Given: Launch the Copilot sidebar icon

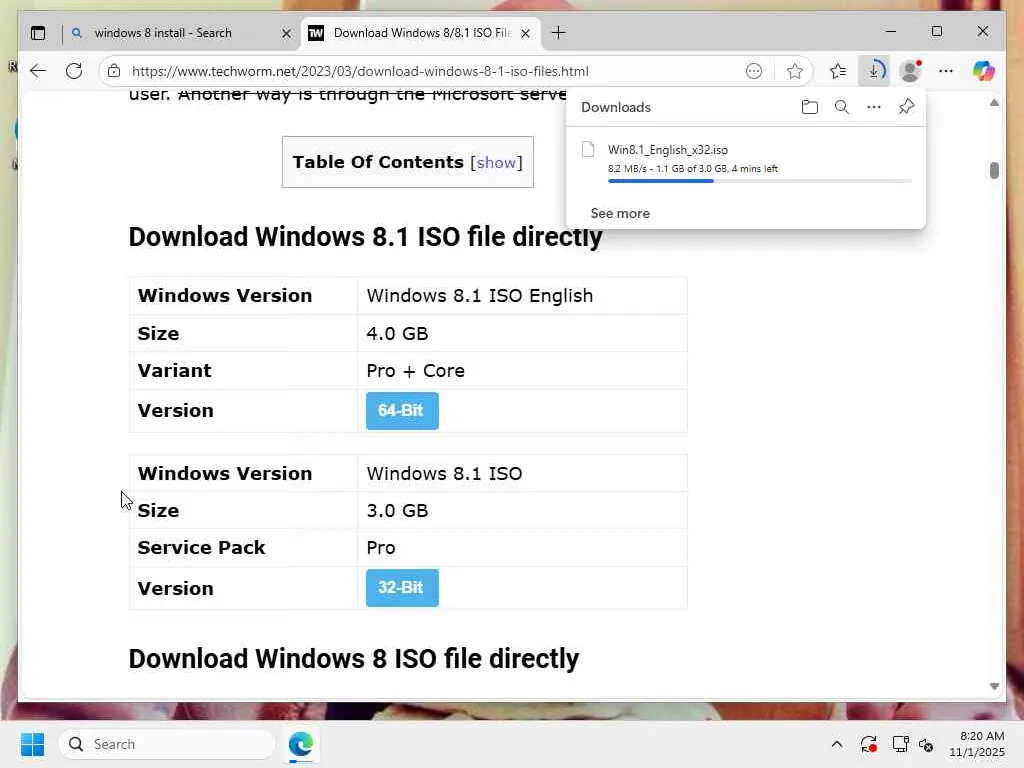Looking at the screenshot, I should coord(983,71).
